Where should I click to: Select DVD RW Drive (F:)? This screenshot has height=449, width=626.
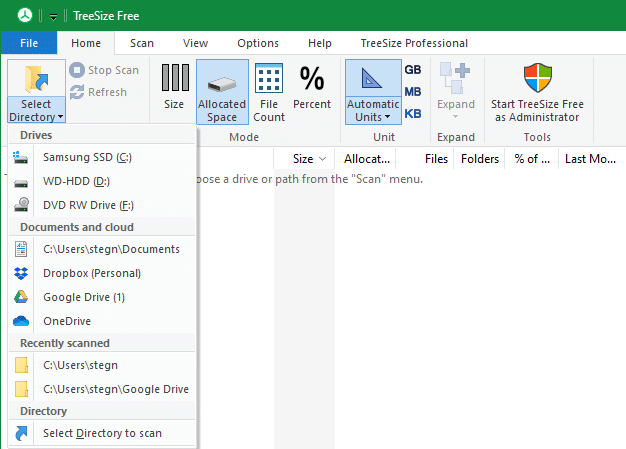coord(102,205)
